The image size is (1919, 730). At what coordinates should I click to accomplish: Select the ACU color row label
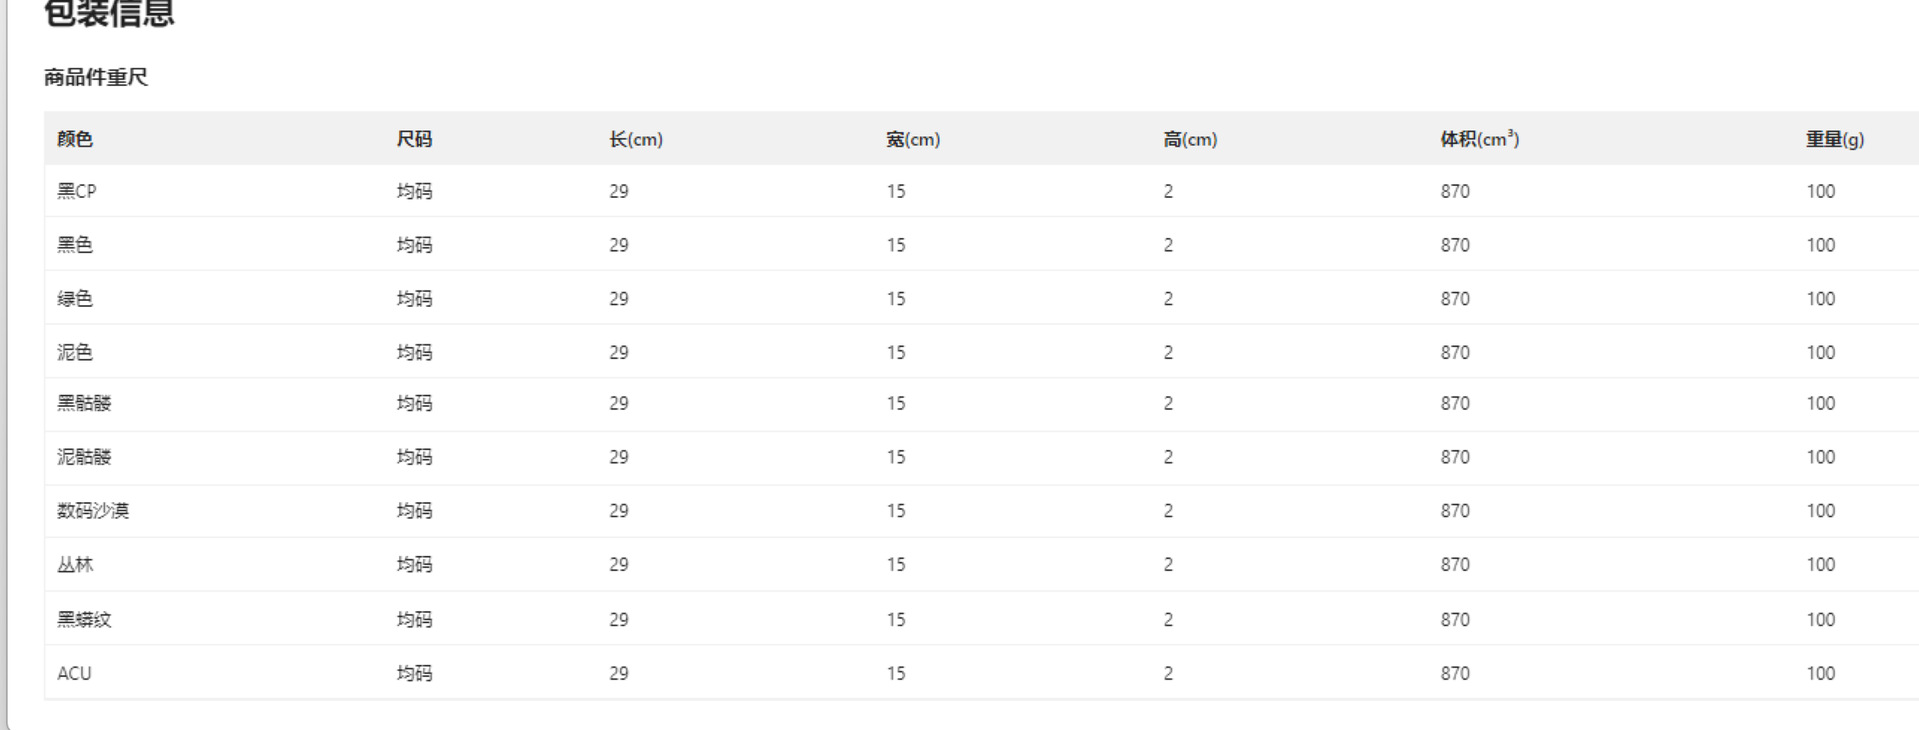click(74, 673)
